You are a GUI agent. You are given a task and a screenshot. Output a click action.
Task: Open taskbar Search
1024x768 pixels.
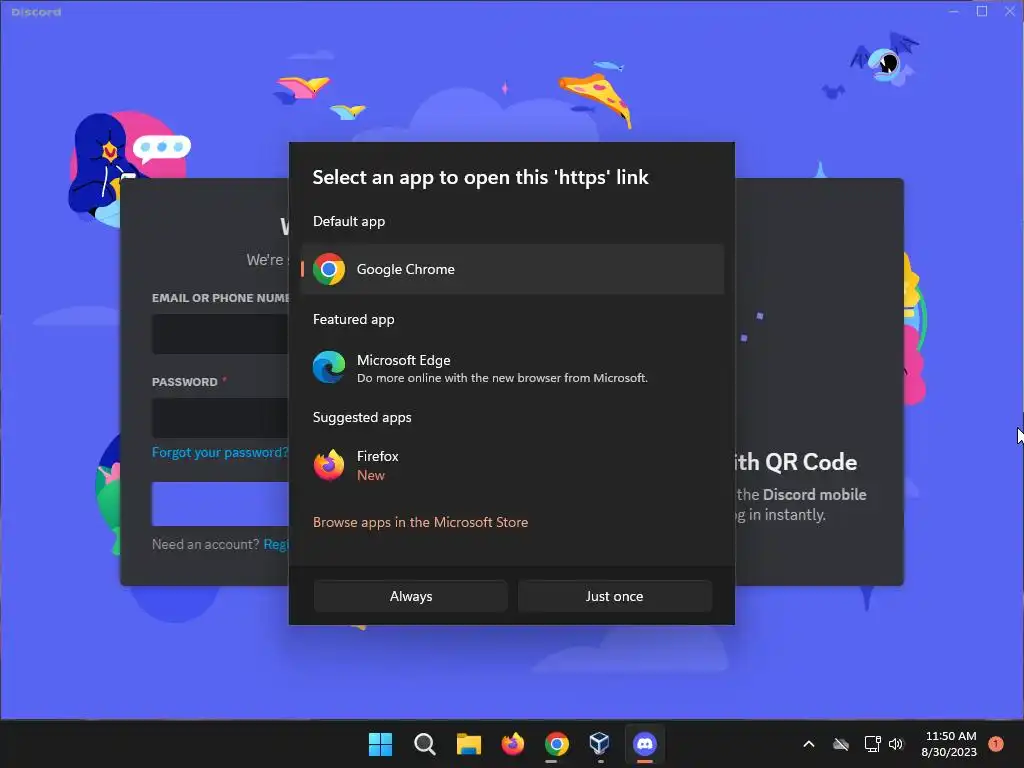click(x=424, y=744)
